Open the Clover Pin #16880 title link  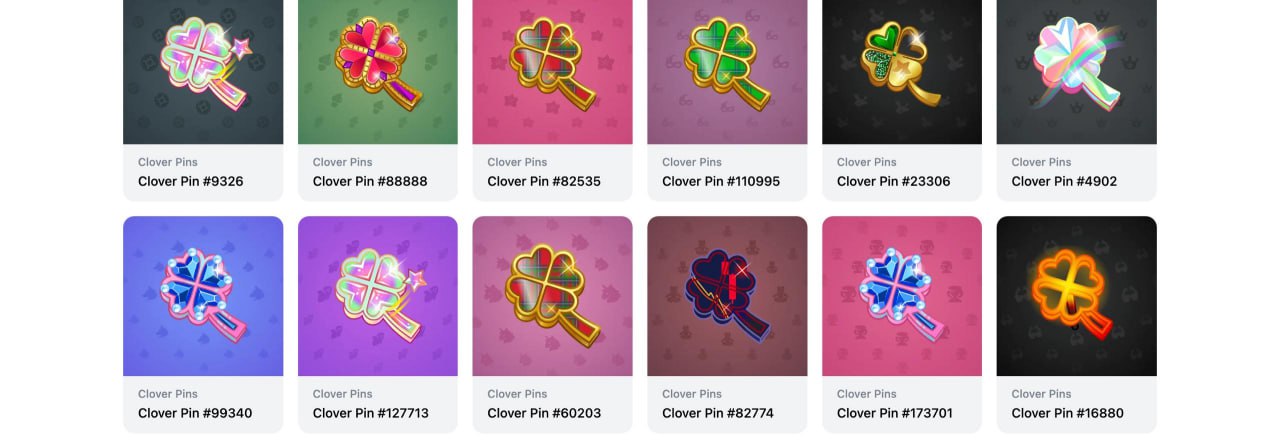click(x=1068, y=413)
